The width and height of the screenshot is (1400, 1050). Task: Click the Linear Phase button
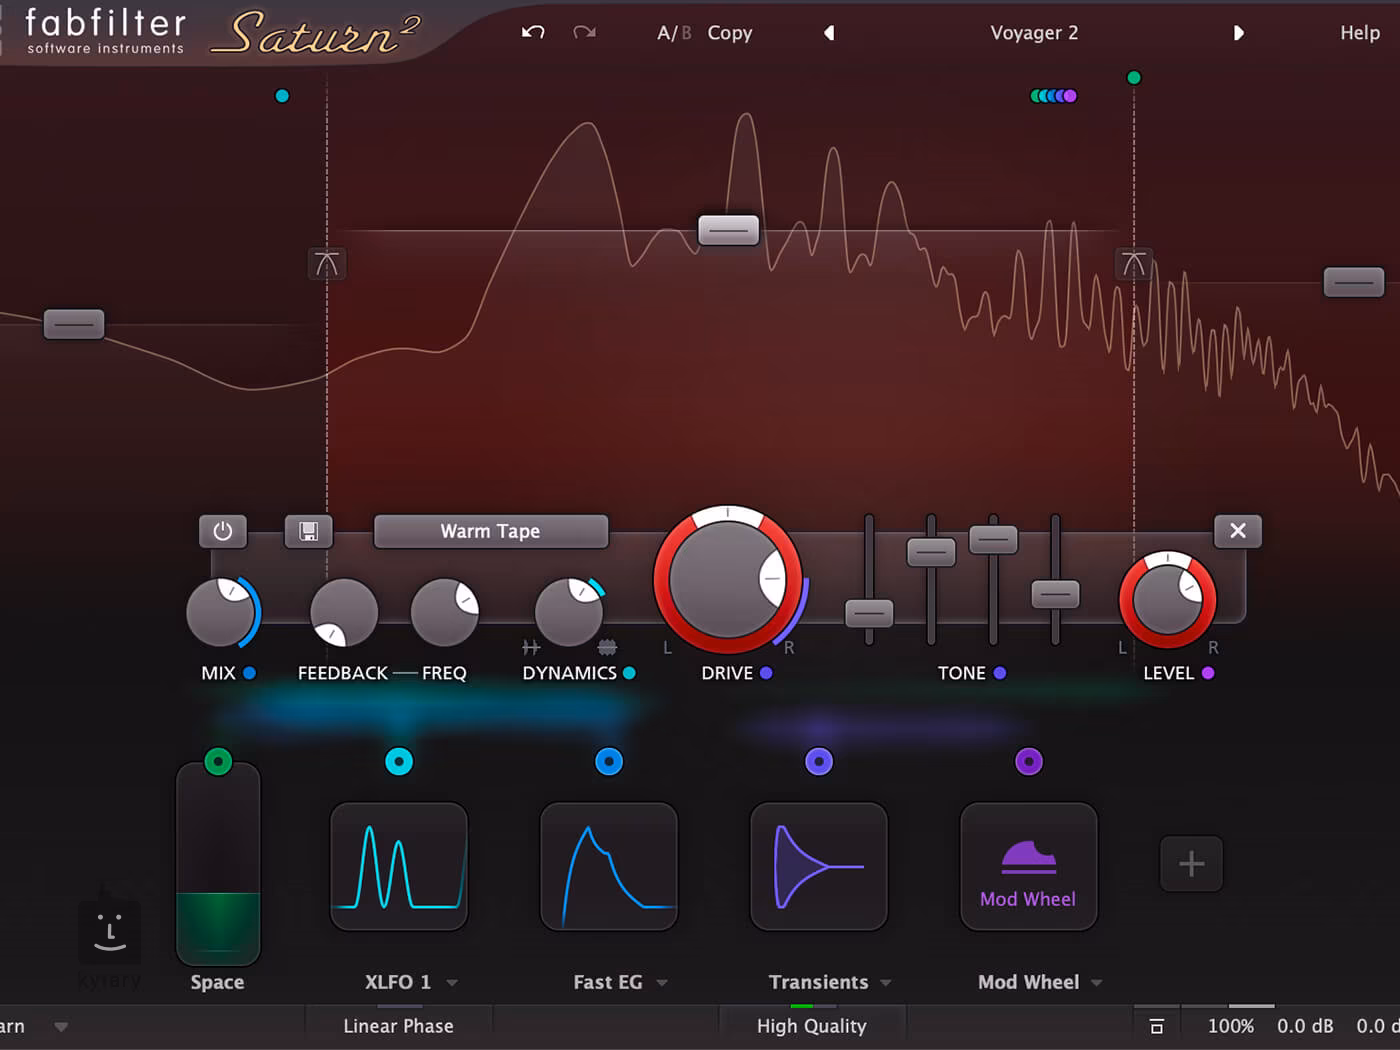(398, 1026)
